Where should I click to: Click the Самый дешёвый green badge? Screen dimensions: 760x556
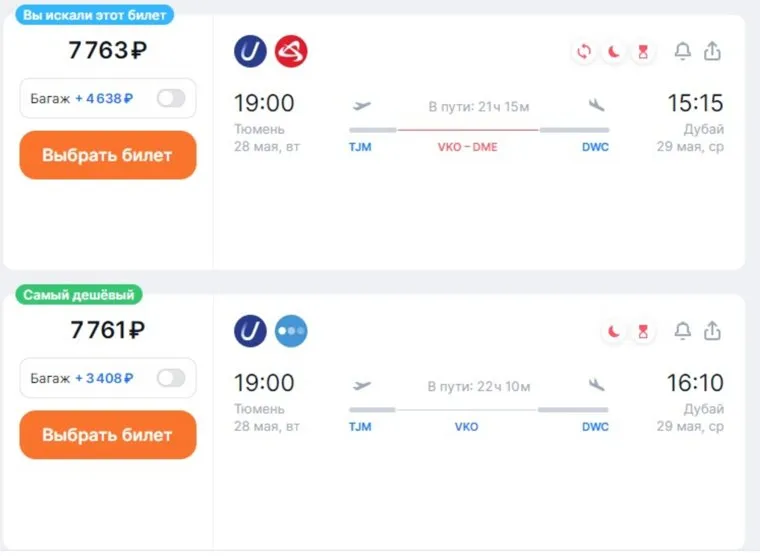click(79, 295)
